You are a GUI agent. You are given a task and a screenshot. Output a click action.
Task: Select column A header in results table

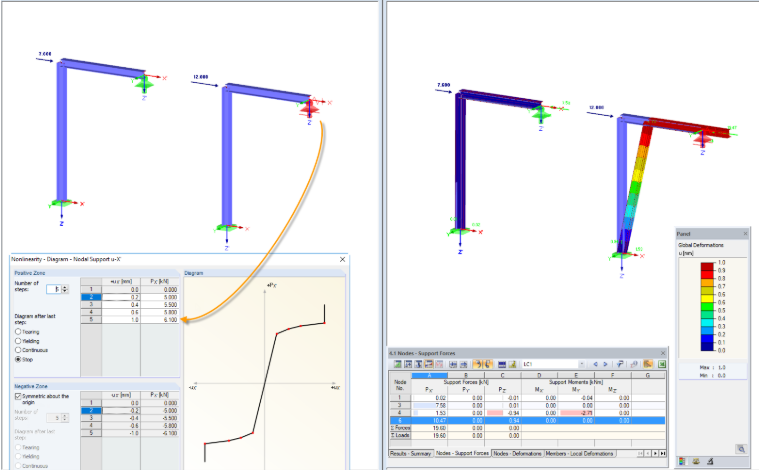[429, 376]
